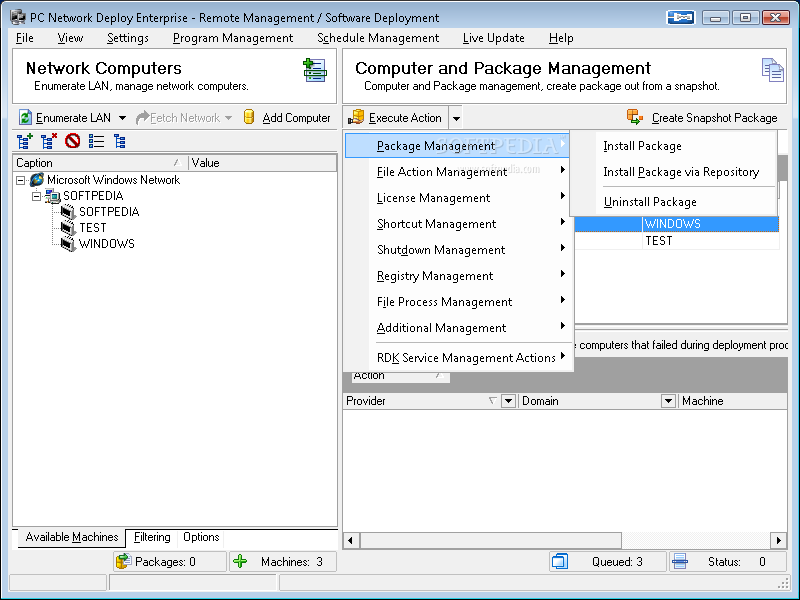Select the SOFTPEDIA domain tree item
The image size is (800, 600).
click(x=93, y=196)
